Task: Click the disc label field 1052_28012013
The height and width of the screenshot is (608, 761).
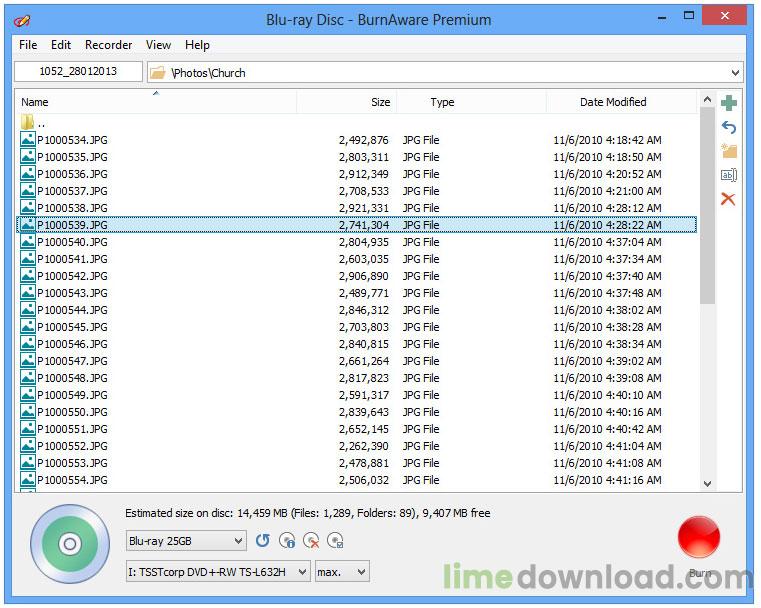Action: [78, 72]
